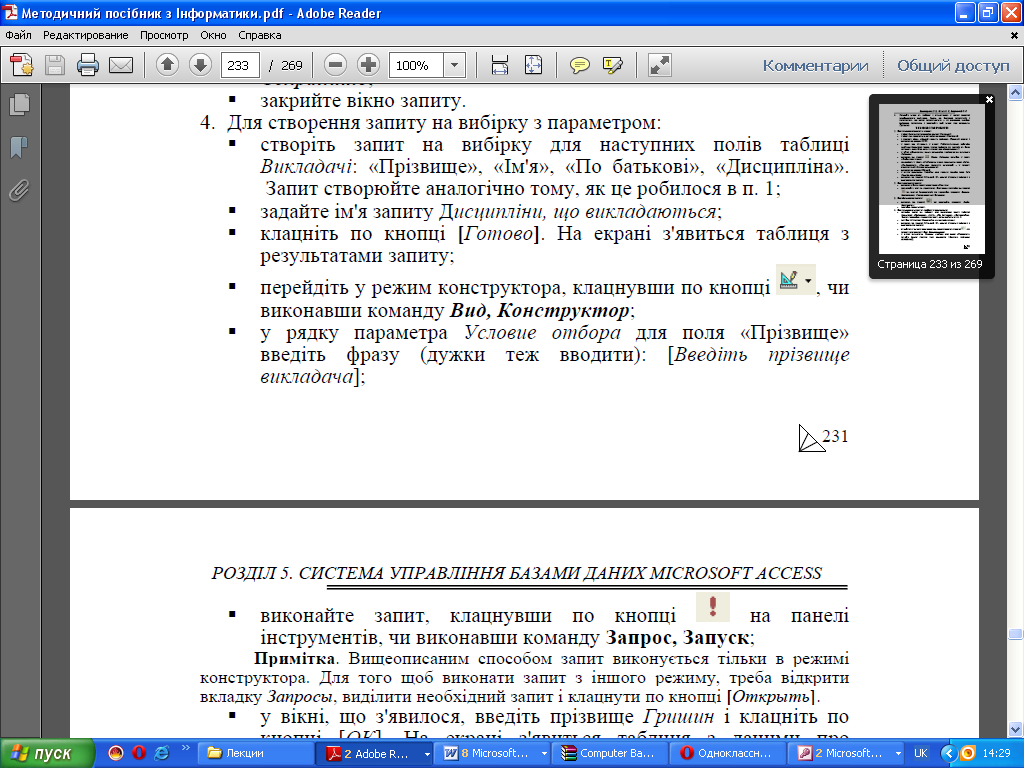
Task: Open the Комментарии pane
Action: tap(815, 66)
